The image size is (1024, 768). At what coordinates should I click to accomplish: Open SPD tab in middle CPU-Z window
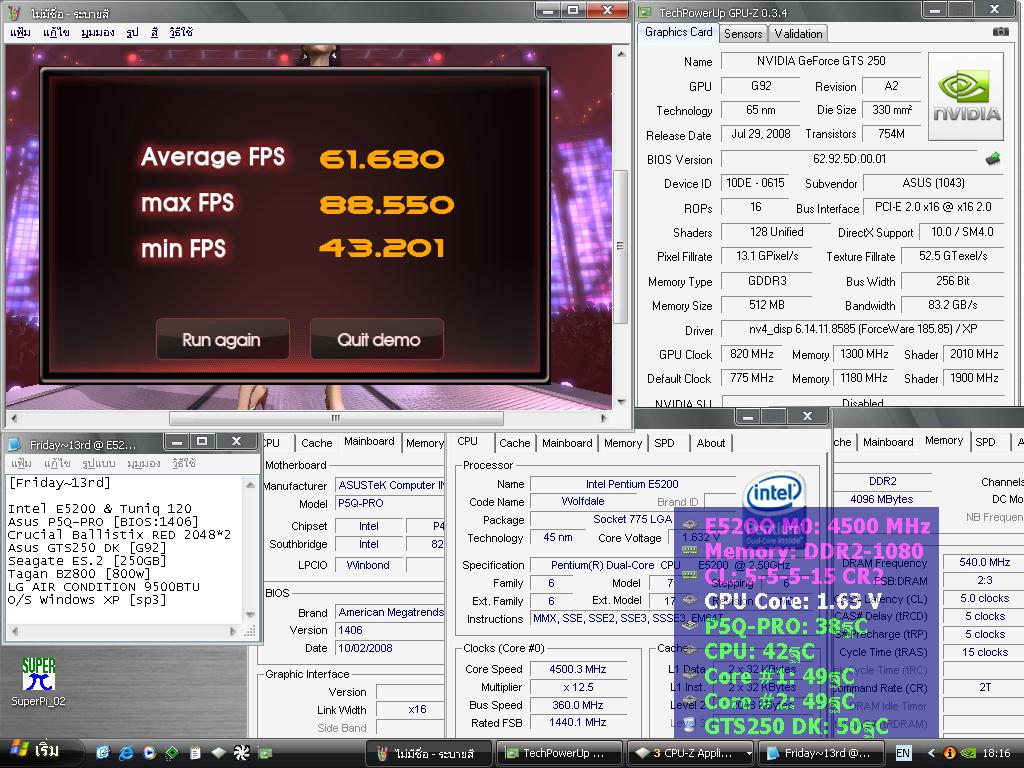click(x=664, y=443)
